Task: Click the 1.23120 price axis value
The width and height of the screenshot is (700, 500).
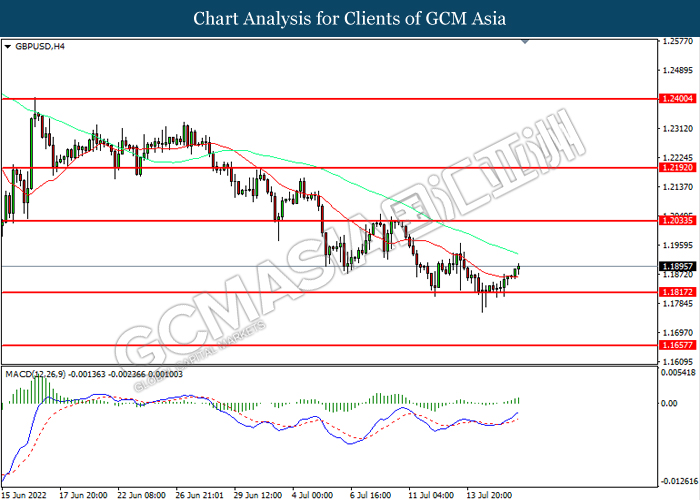Action: pyautogui.click(x=678, y=129)
